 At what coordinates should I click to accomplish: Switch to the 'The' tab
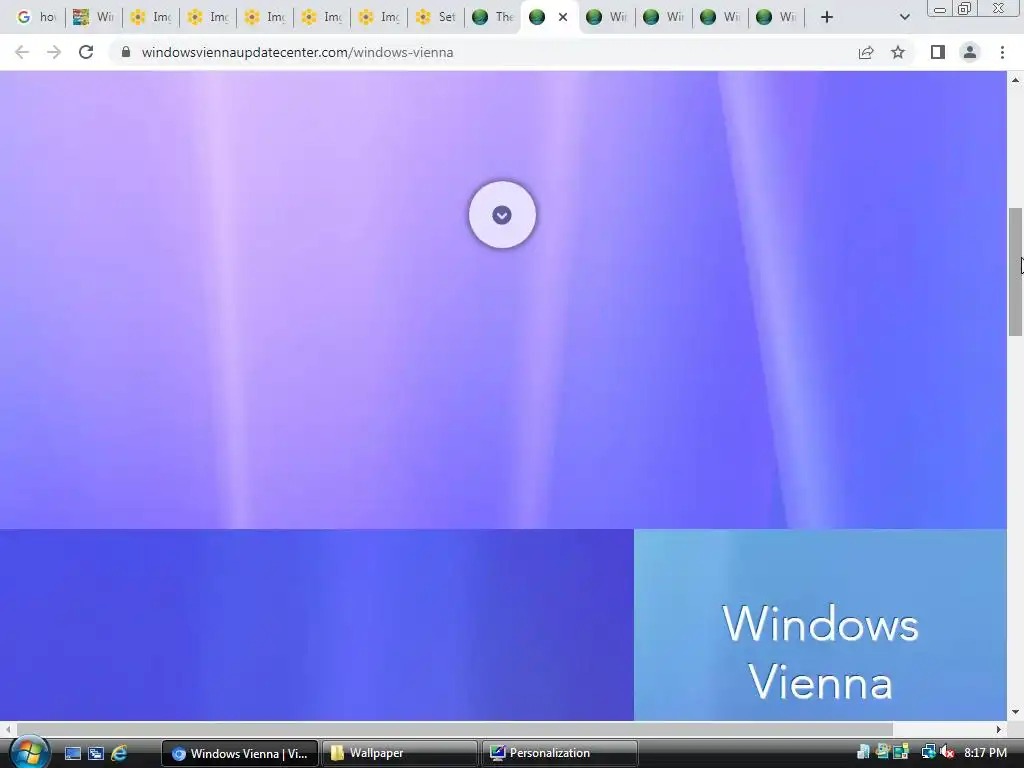click(492, 17)
